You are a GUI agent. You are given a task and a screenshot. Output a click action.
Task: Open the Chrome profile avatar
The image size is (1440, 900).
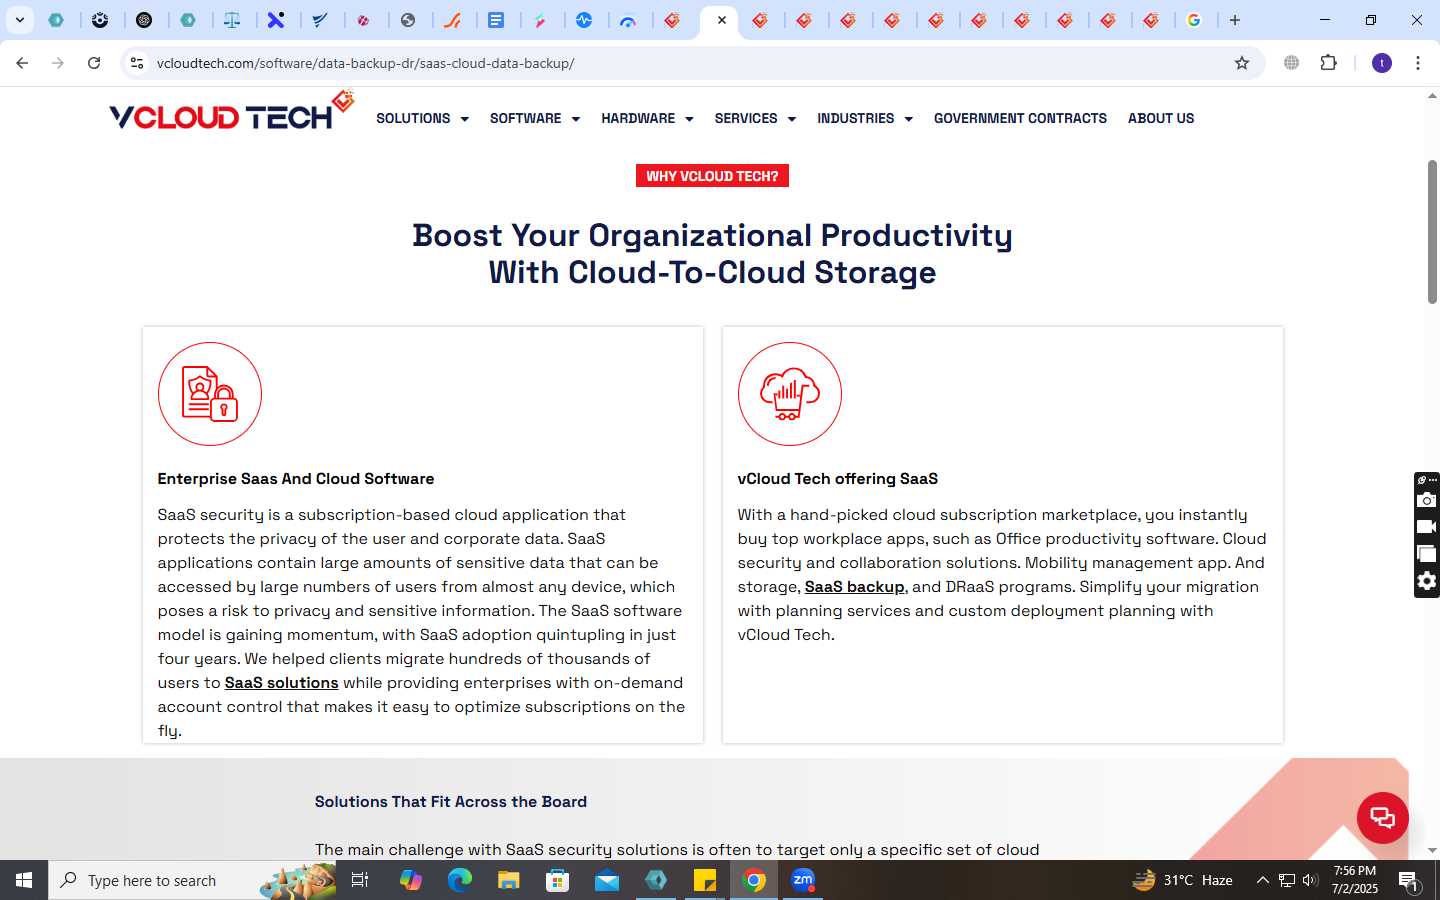1382,63
